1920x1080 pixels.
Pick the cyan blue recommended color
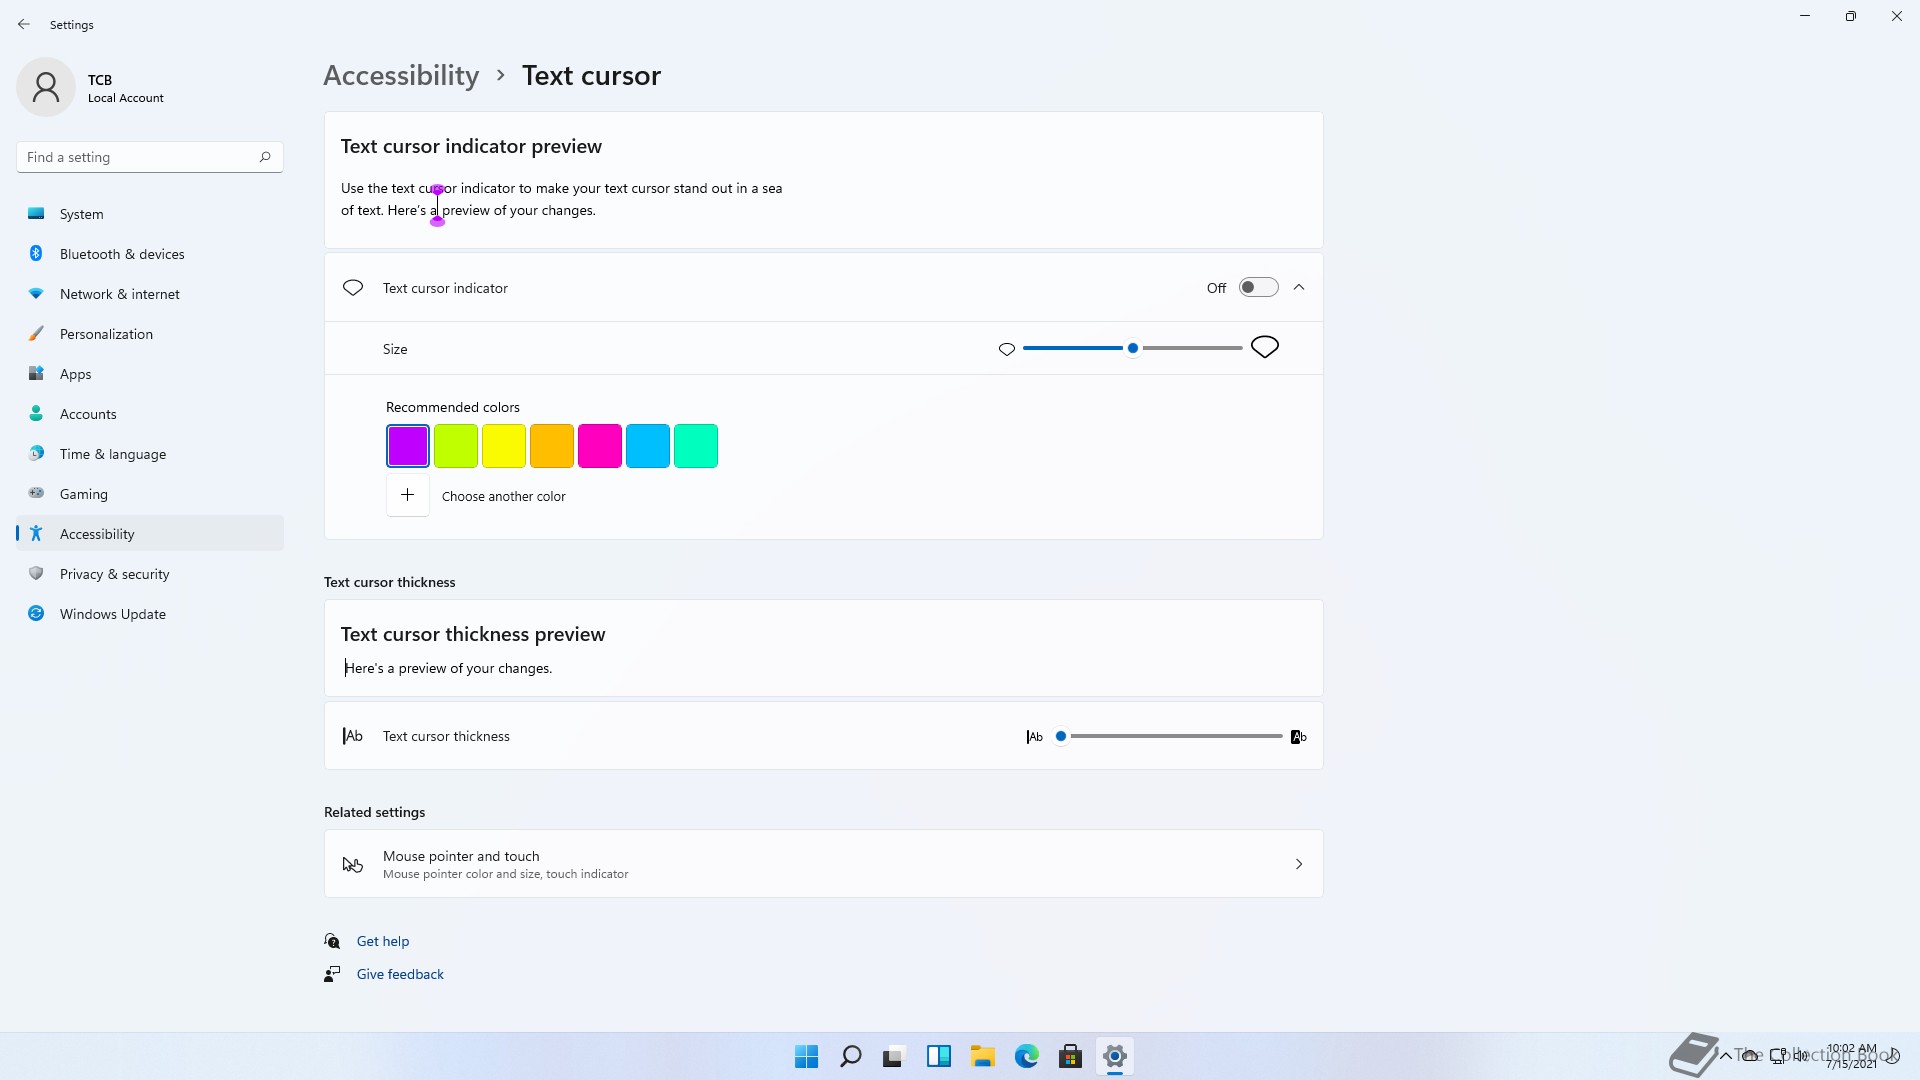pos(648,446)
